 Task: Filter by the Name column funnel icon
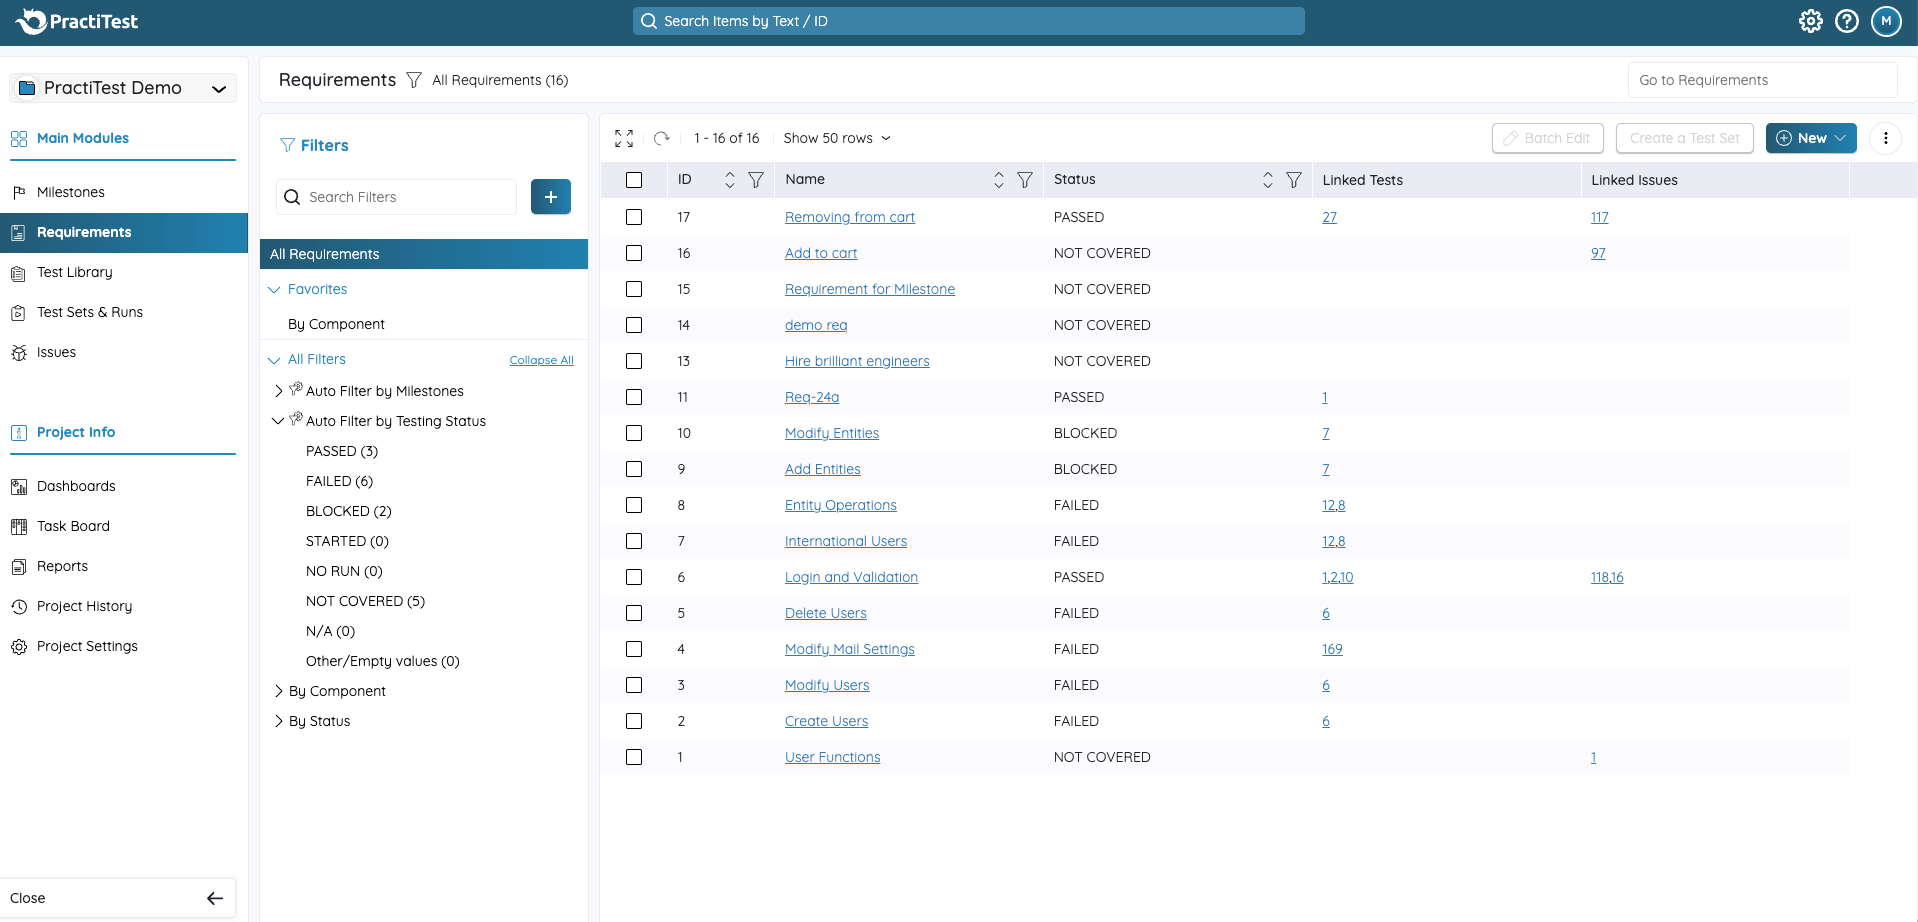(x=1025, y=180)
